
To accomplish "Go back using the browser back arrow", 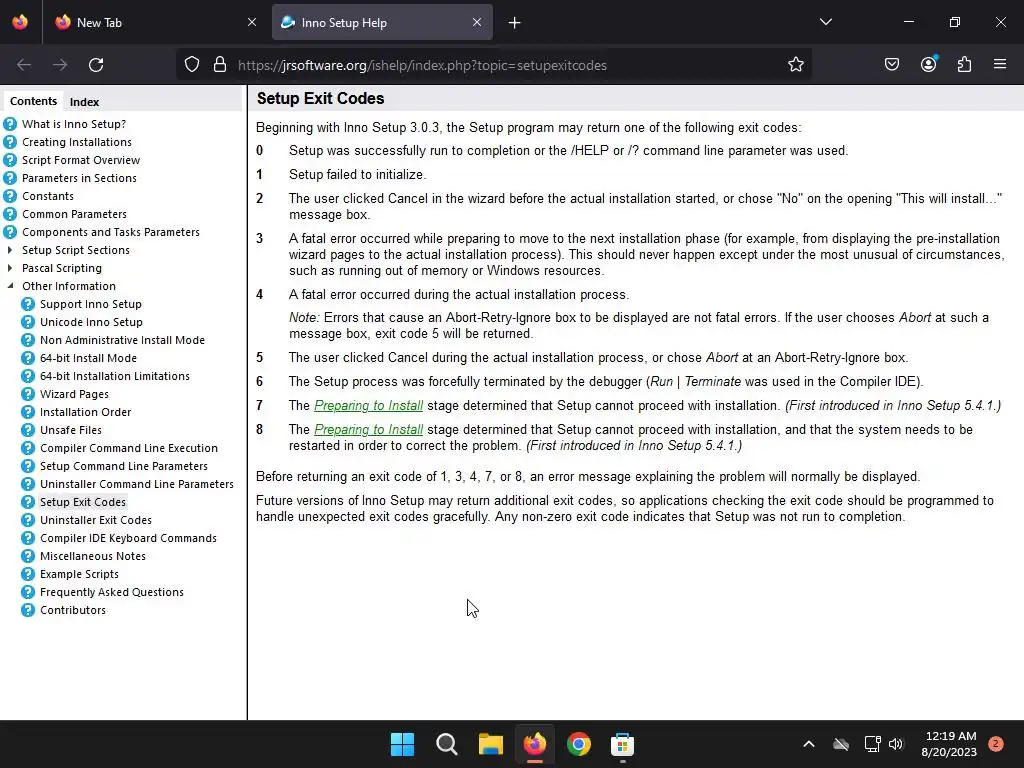I will point(24,65).
